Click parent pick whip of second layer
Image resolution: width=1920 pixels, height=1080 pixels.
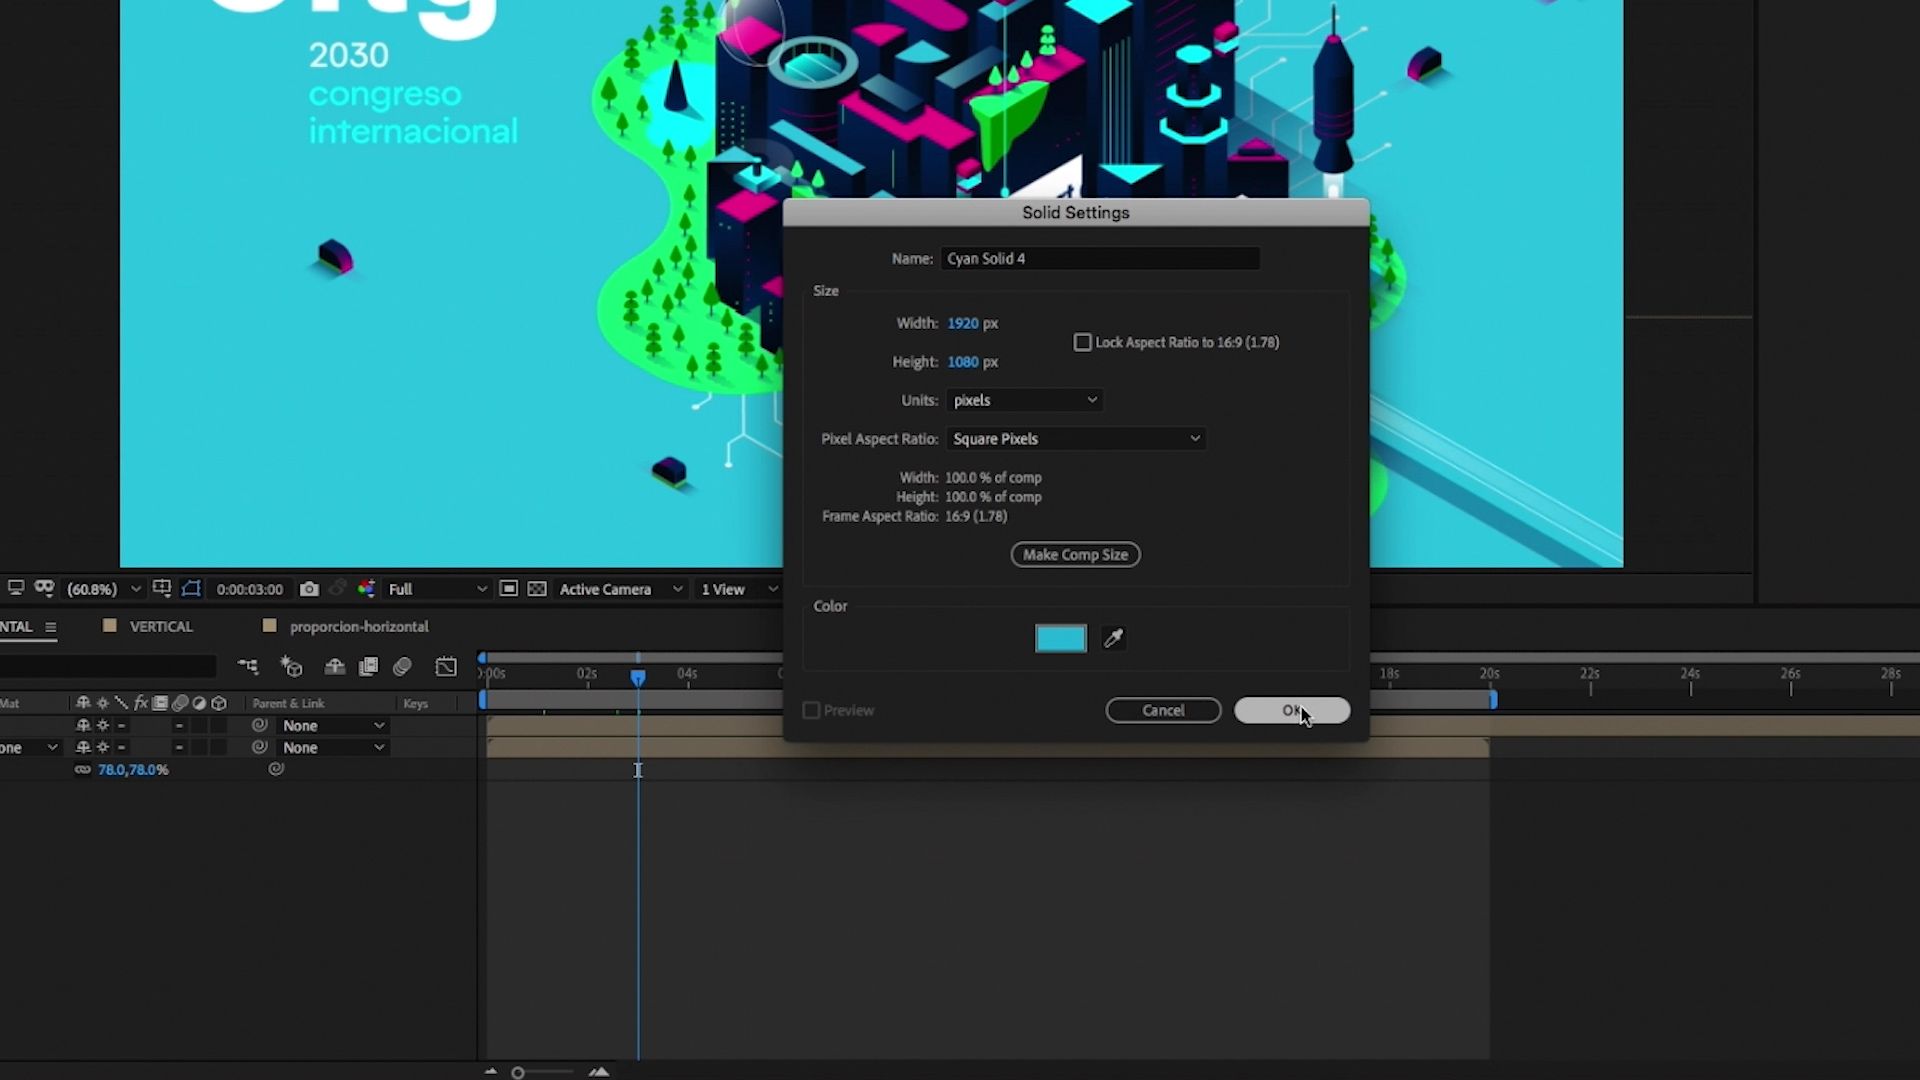260,747
